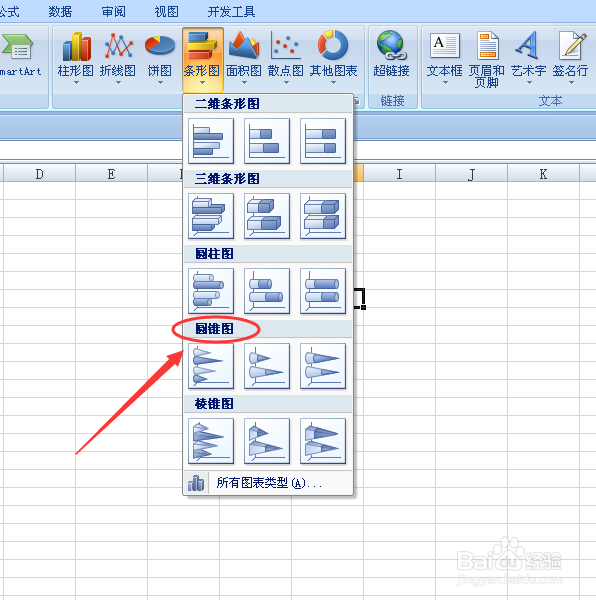Open the 散点图 scatter chart menu
Viewport: 596px width, 600px height.
(x=286, y=57)
